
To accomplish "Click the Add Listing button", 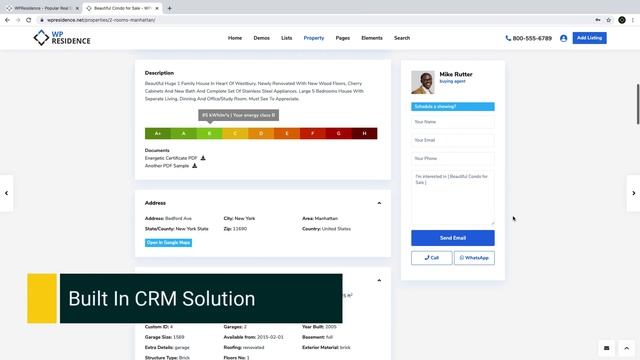I will (589, 38).
